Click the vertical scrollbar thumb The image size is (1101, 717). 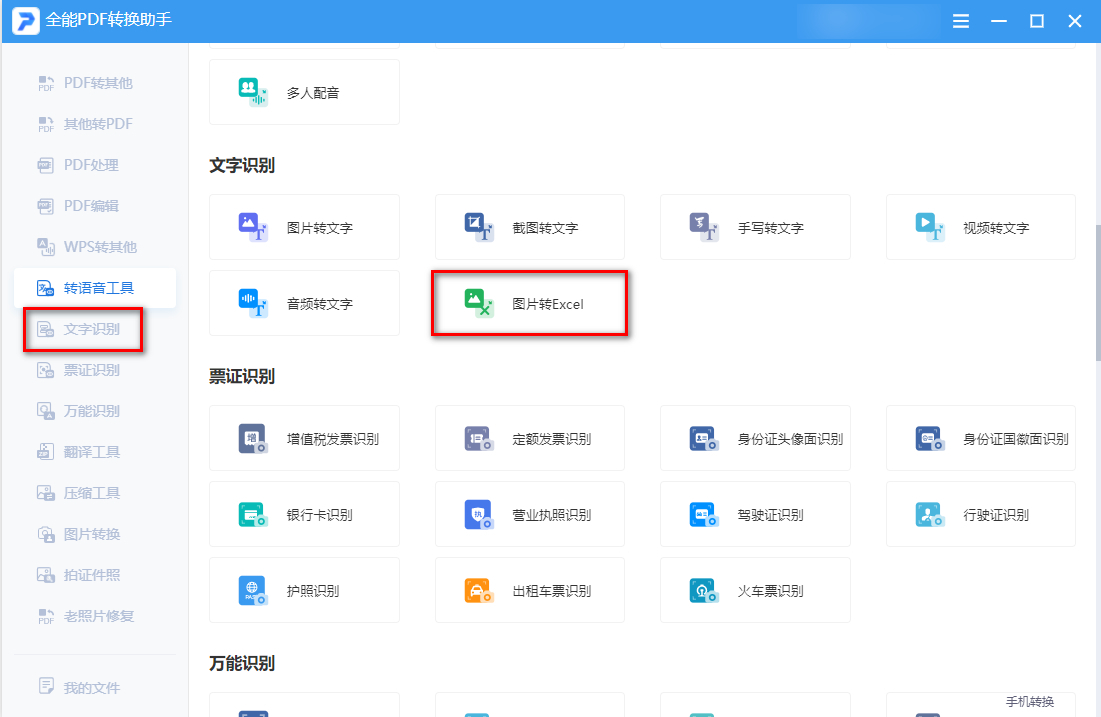point(1097,293)
